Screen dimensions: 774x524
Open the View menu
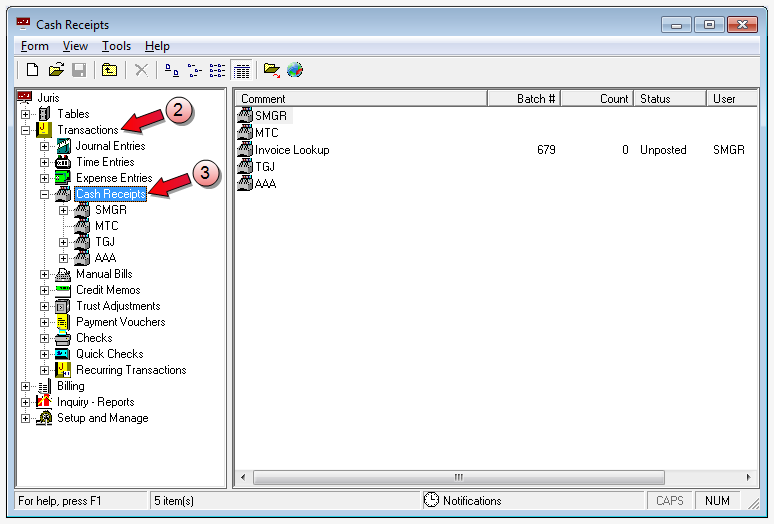(75, 46)
